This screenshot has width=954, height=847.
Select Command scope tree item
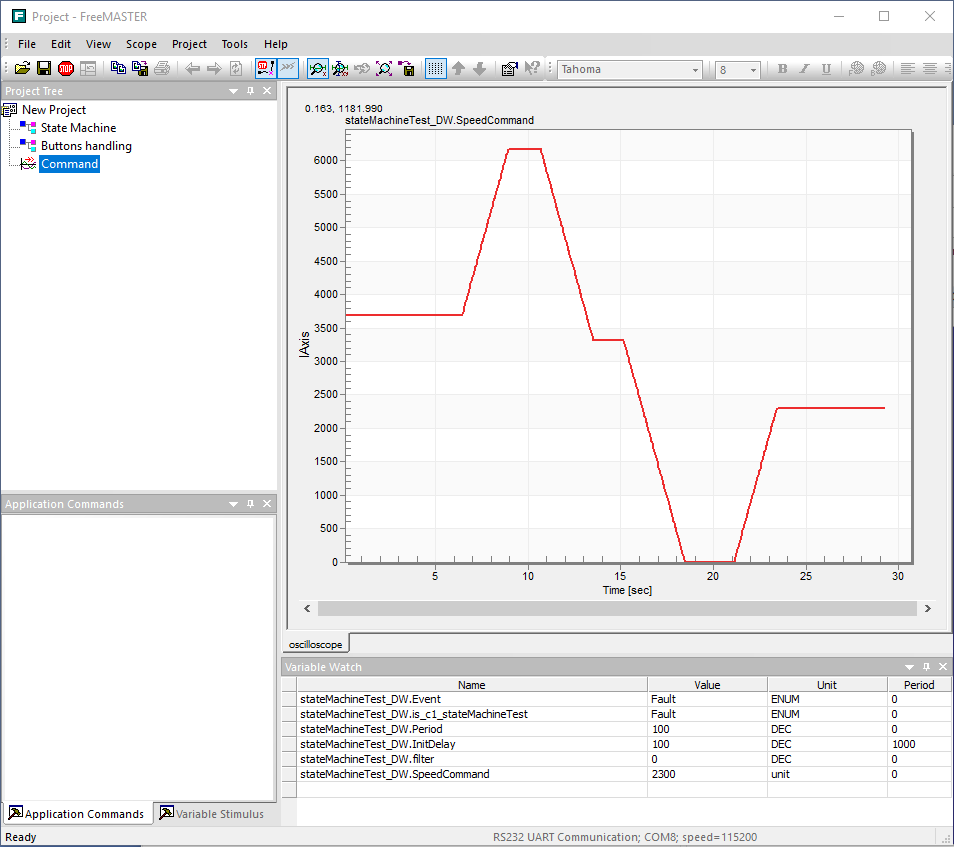click(69, 164)
